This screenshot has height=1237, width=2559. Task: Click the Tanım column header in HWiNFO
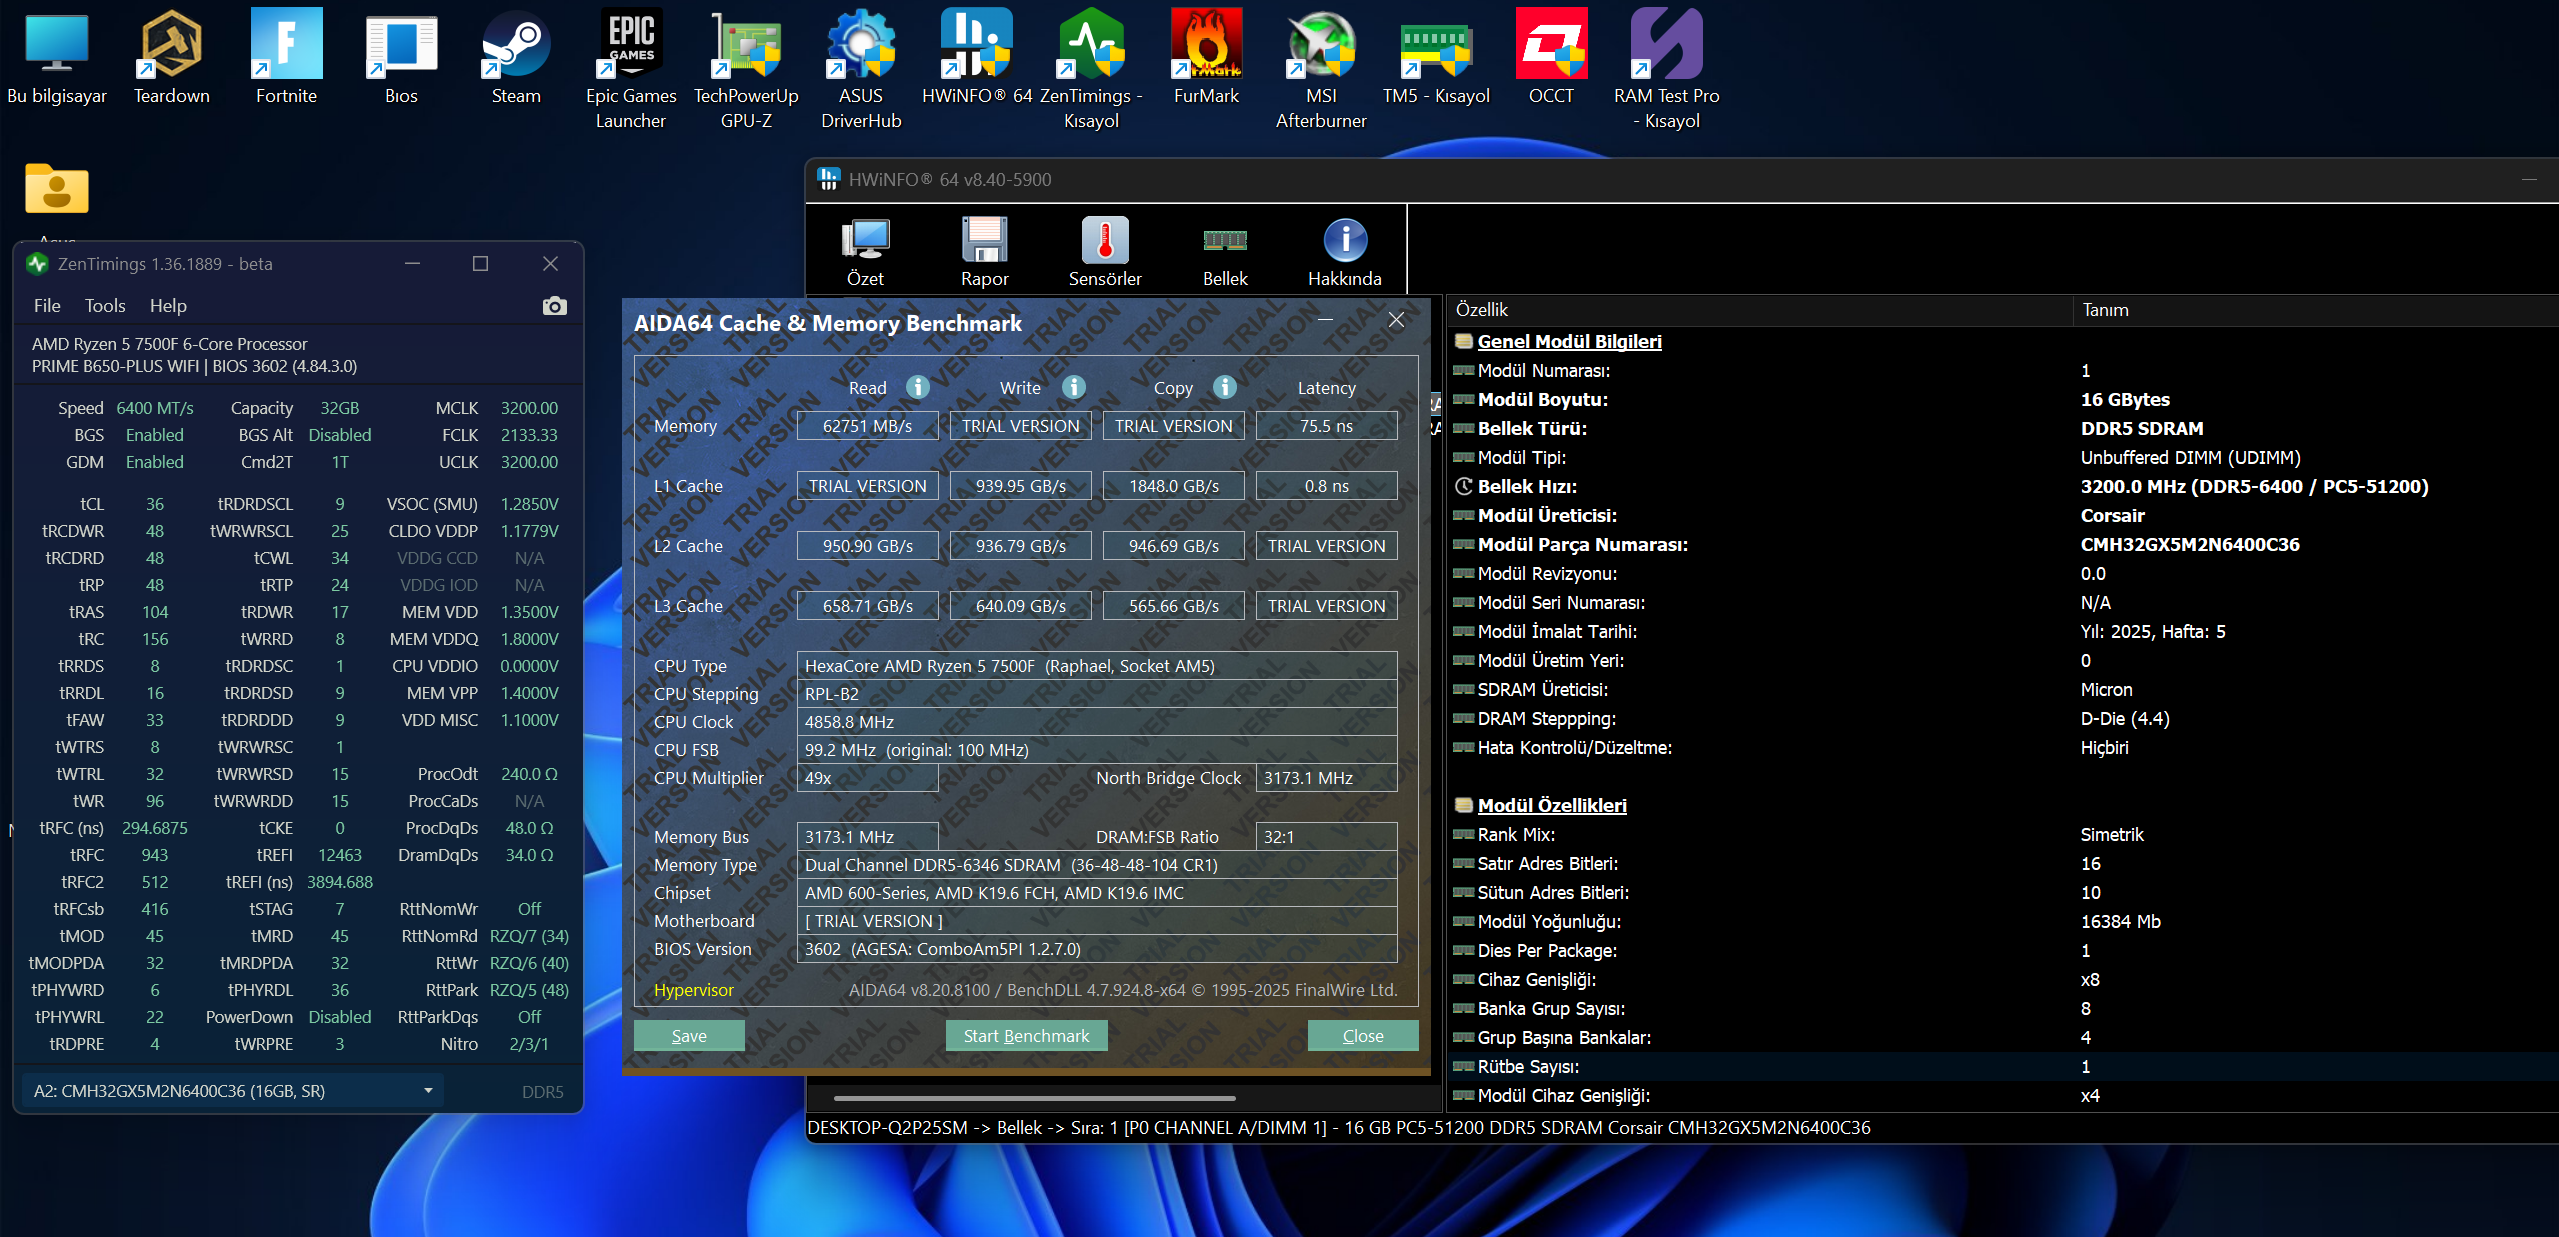coord(2316,310)
